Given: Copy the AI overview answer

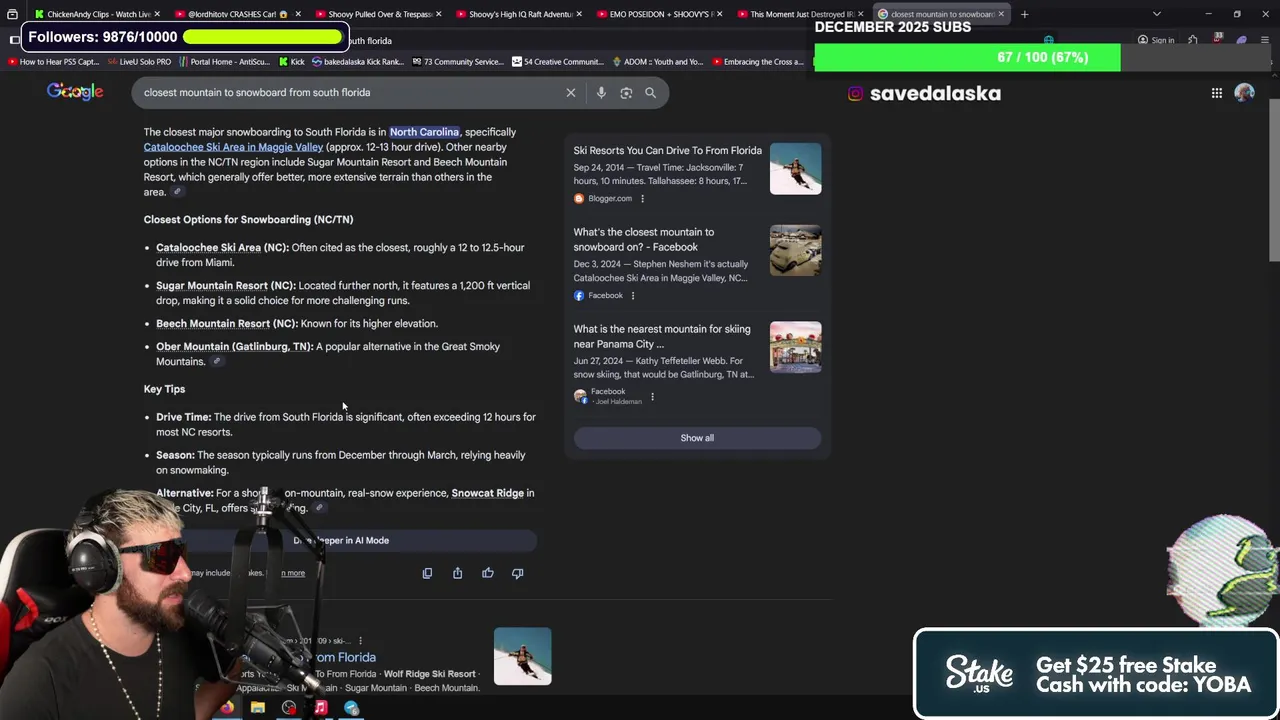Looking at the screenshot, I should [427, 573].
